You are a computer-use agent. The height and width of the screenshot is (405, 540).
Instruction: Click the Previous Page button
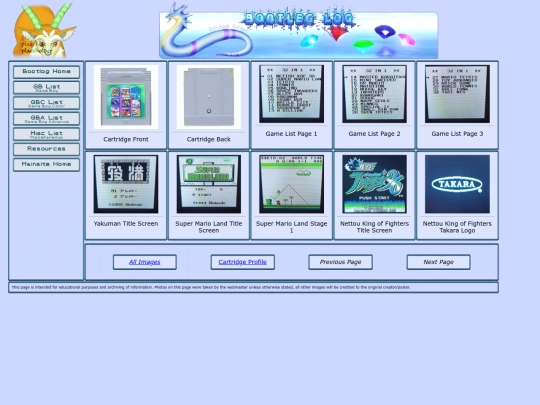tap(340, 262)
